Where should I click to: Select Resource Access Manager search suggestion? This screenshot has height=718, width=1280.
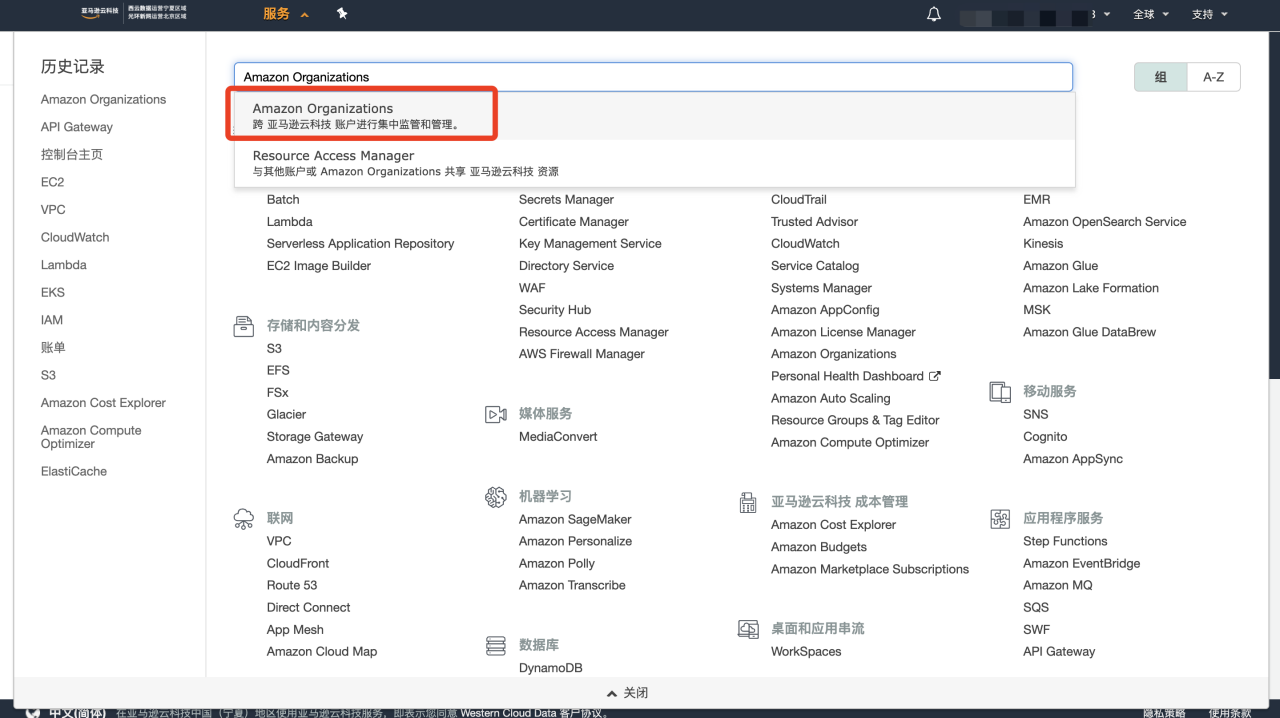pyautogui.click(x=655, y=163)
